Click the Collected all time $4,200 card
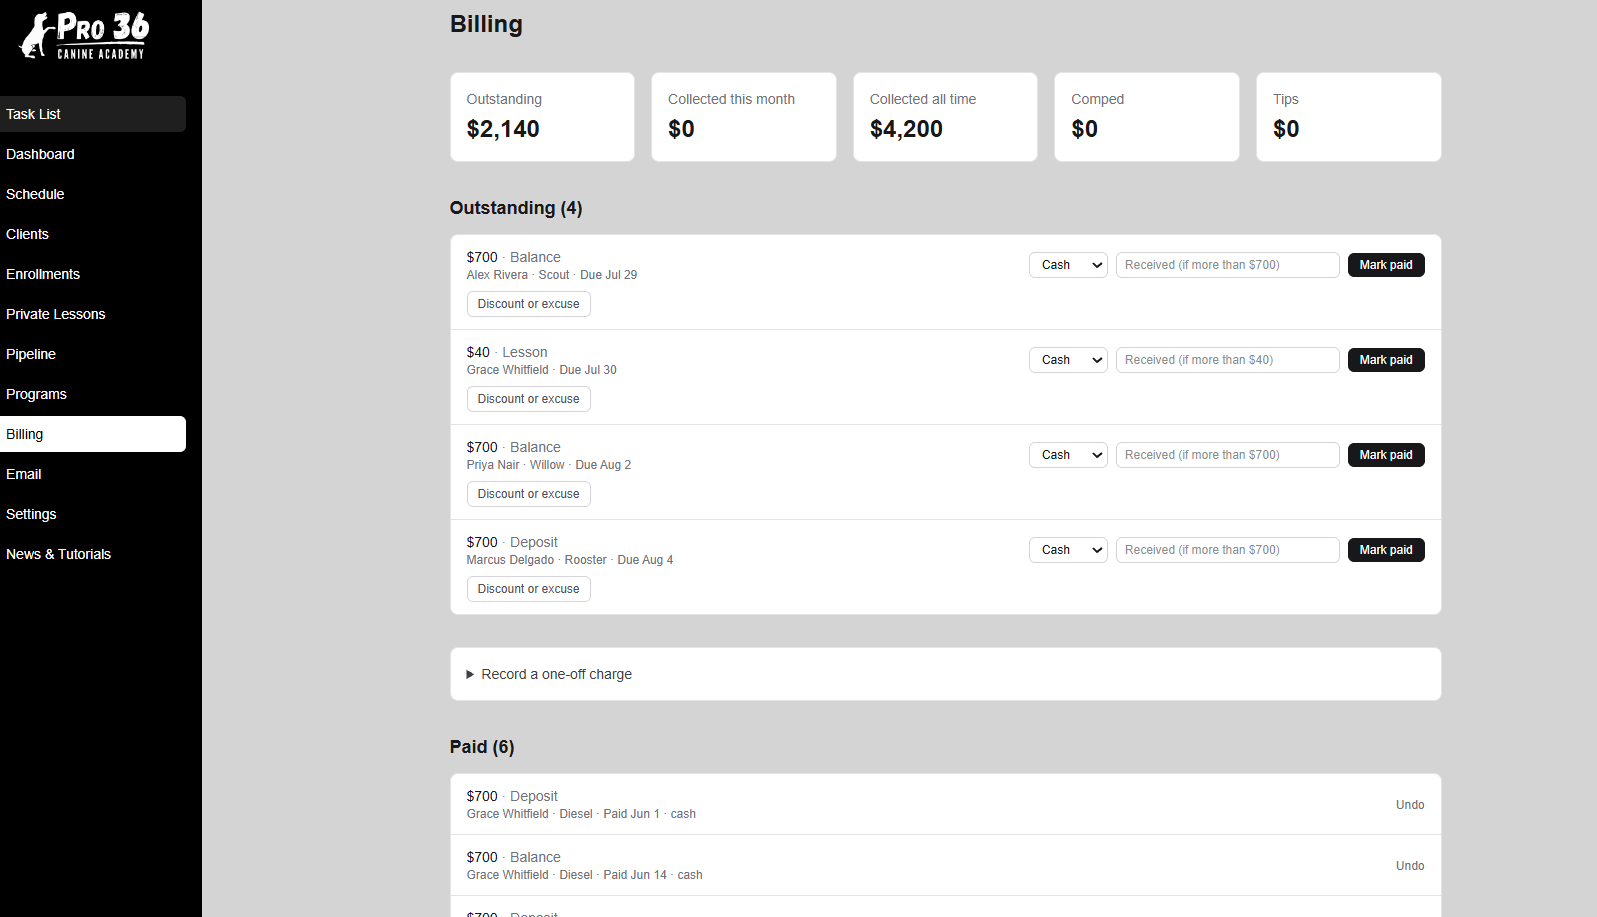The image size is (1597, 917). click(946, 117)
